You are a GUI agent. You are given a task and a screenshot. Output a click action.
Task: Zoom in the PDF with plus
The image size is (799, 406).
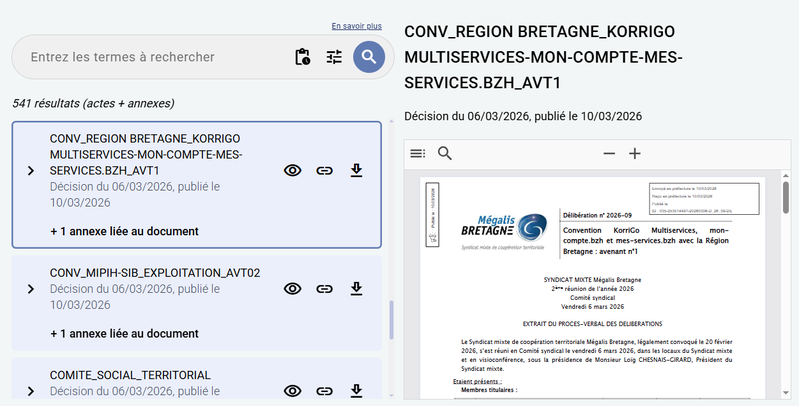point(634,154)
